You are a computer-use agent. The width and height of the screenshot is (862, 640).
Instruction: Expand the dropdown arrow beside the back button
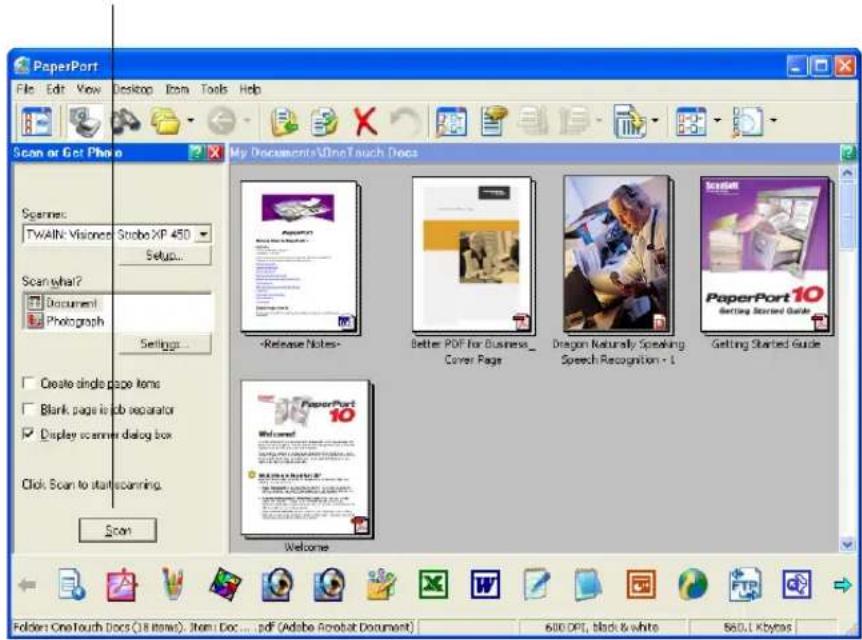(247, 120)
